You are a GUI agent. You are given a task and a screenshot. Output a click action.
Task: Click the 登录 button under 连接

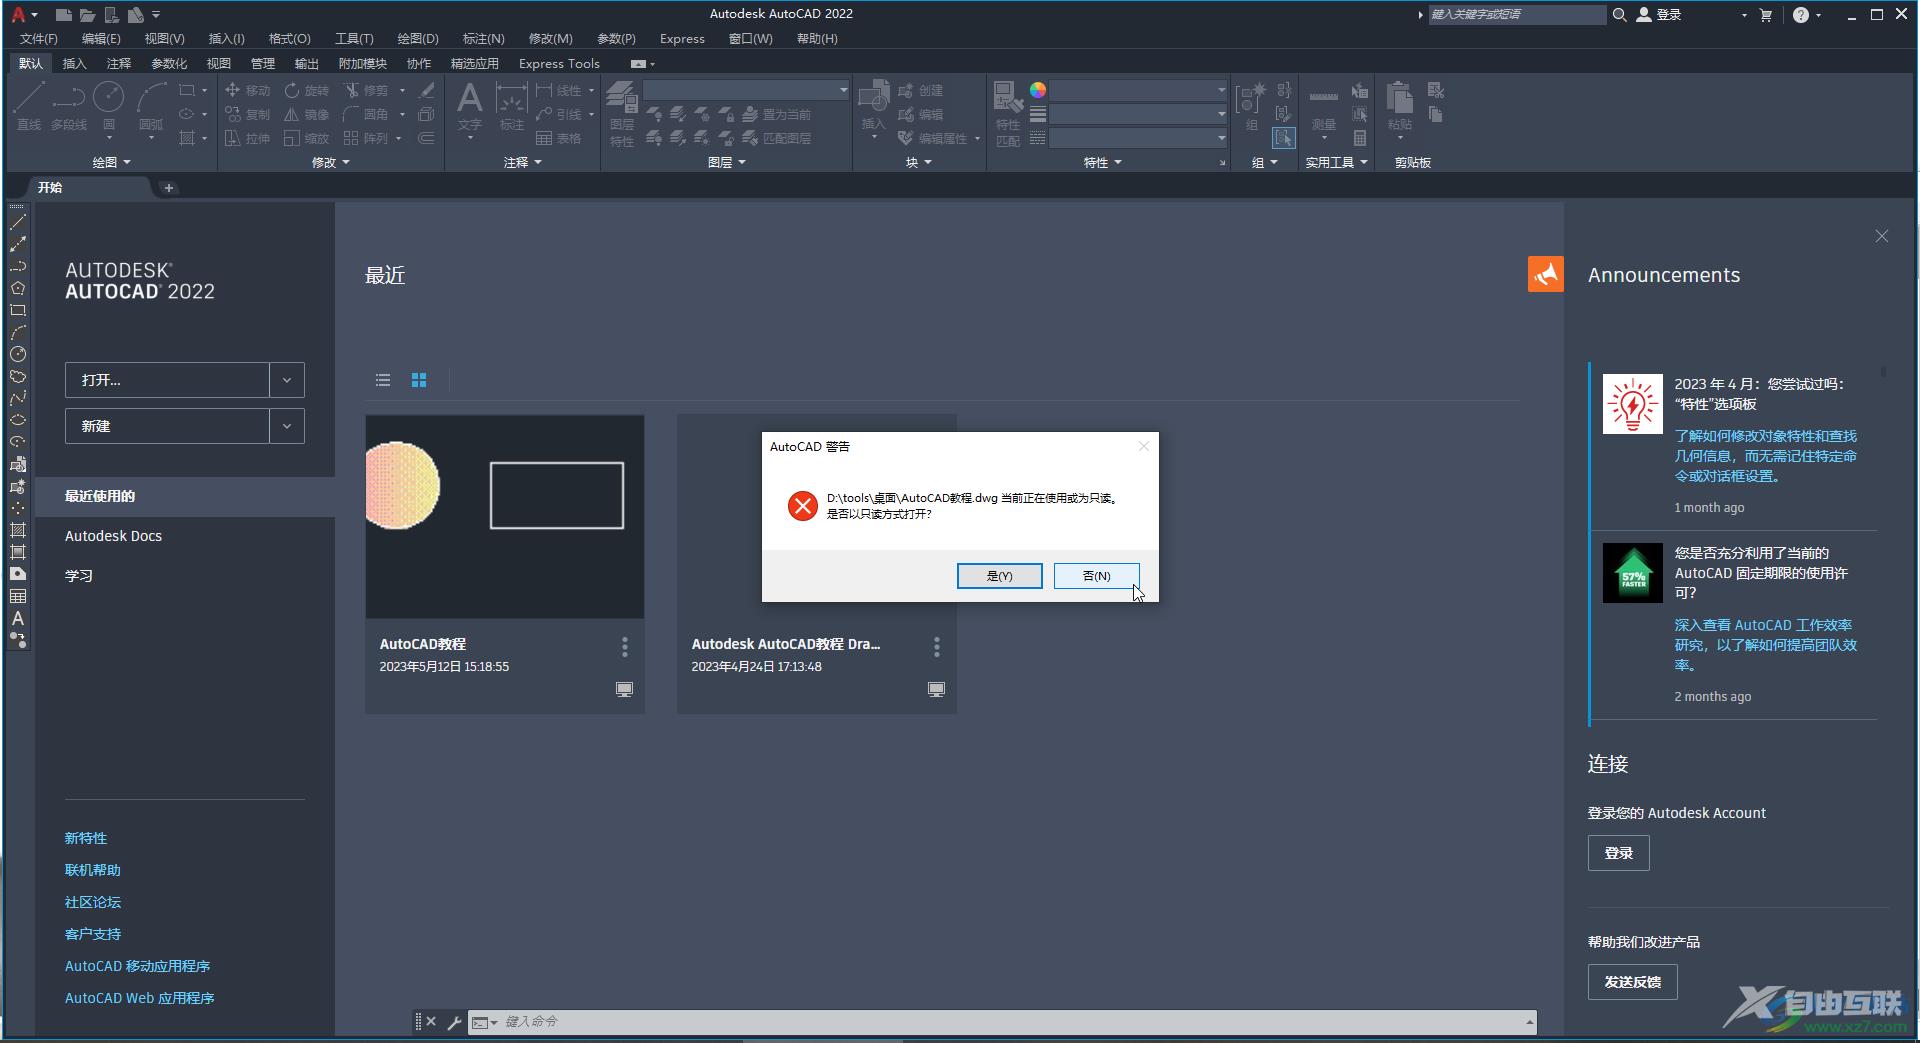1618,853
